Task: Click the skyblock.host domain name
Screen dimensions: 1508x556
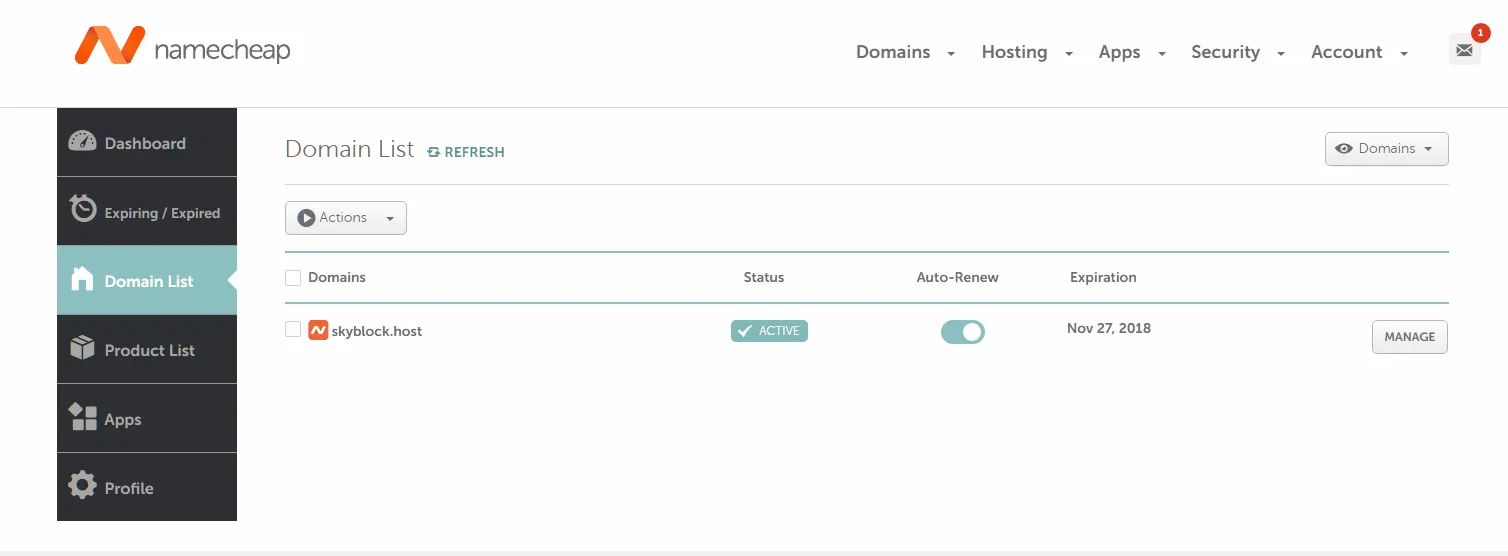Action: coord(377,331)
